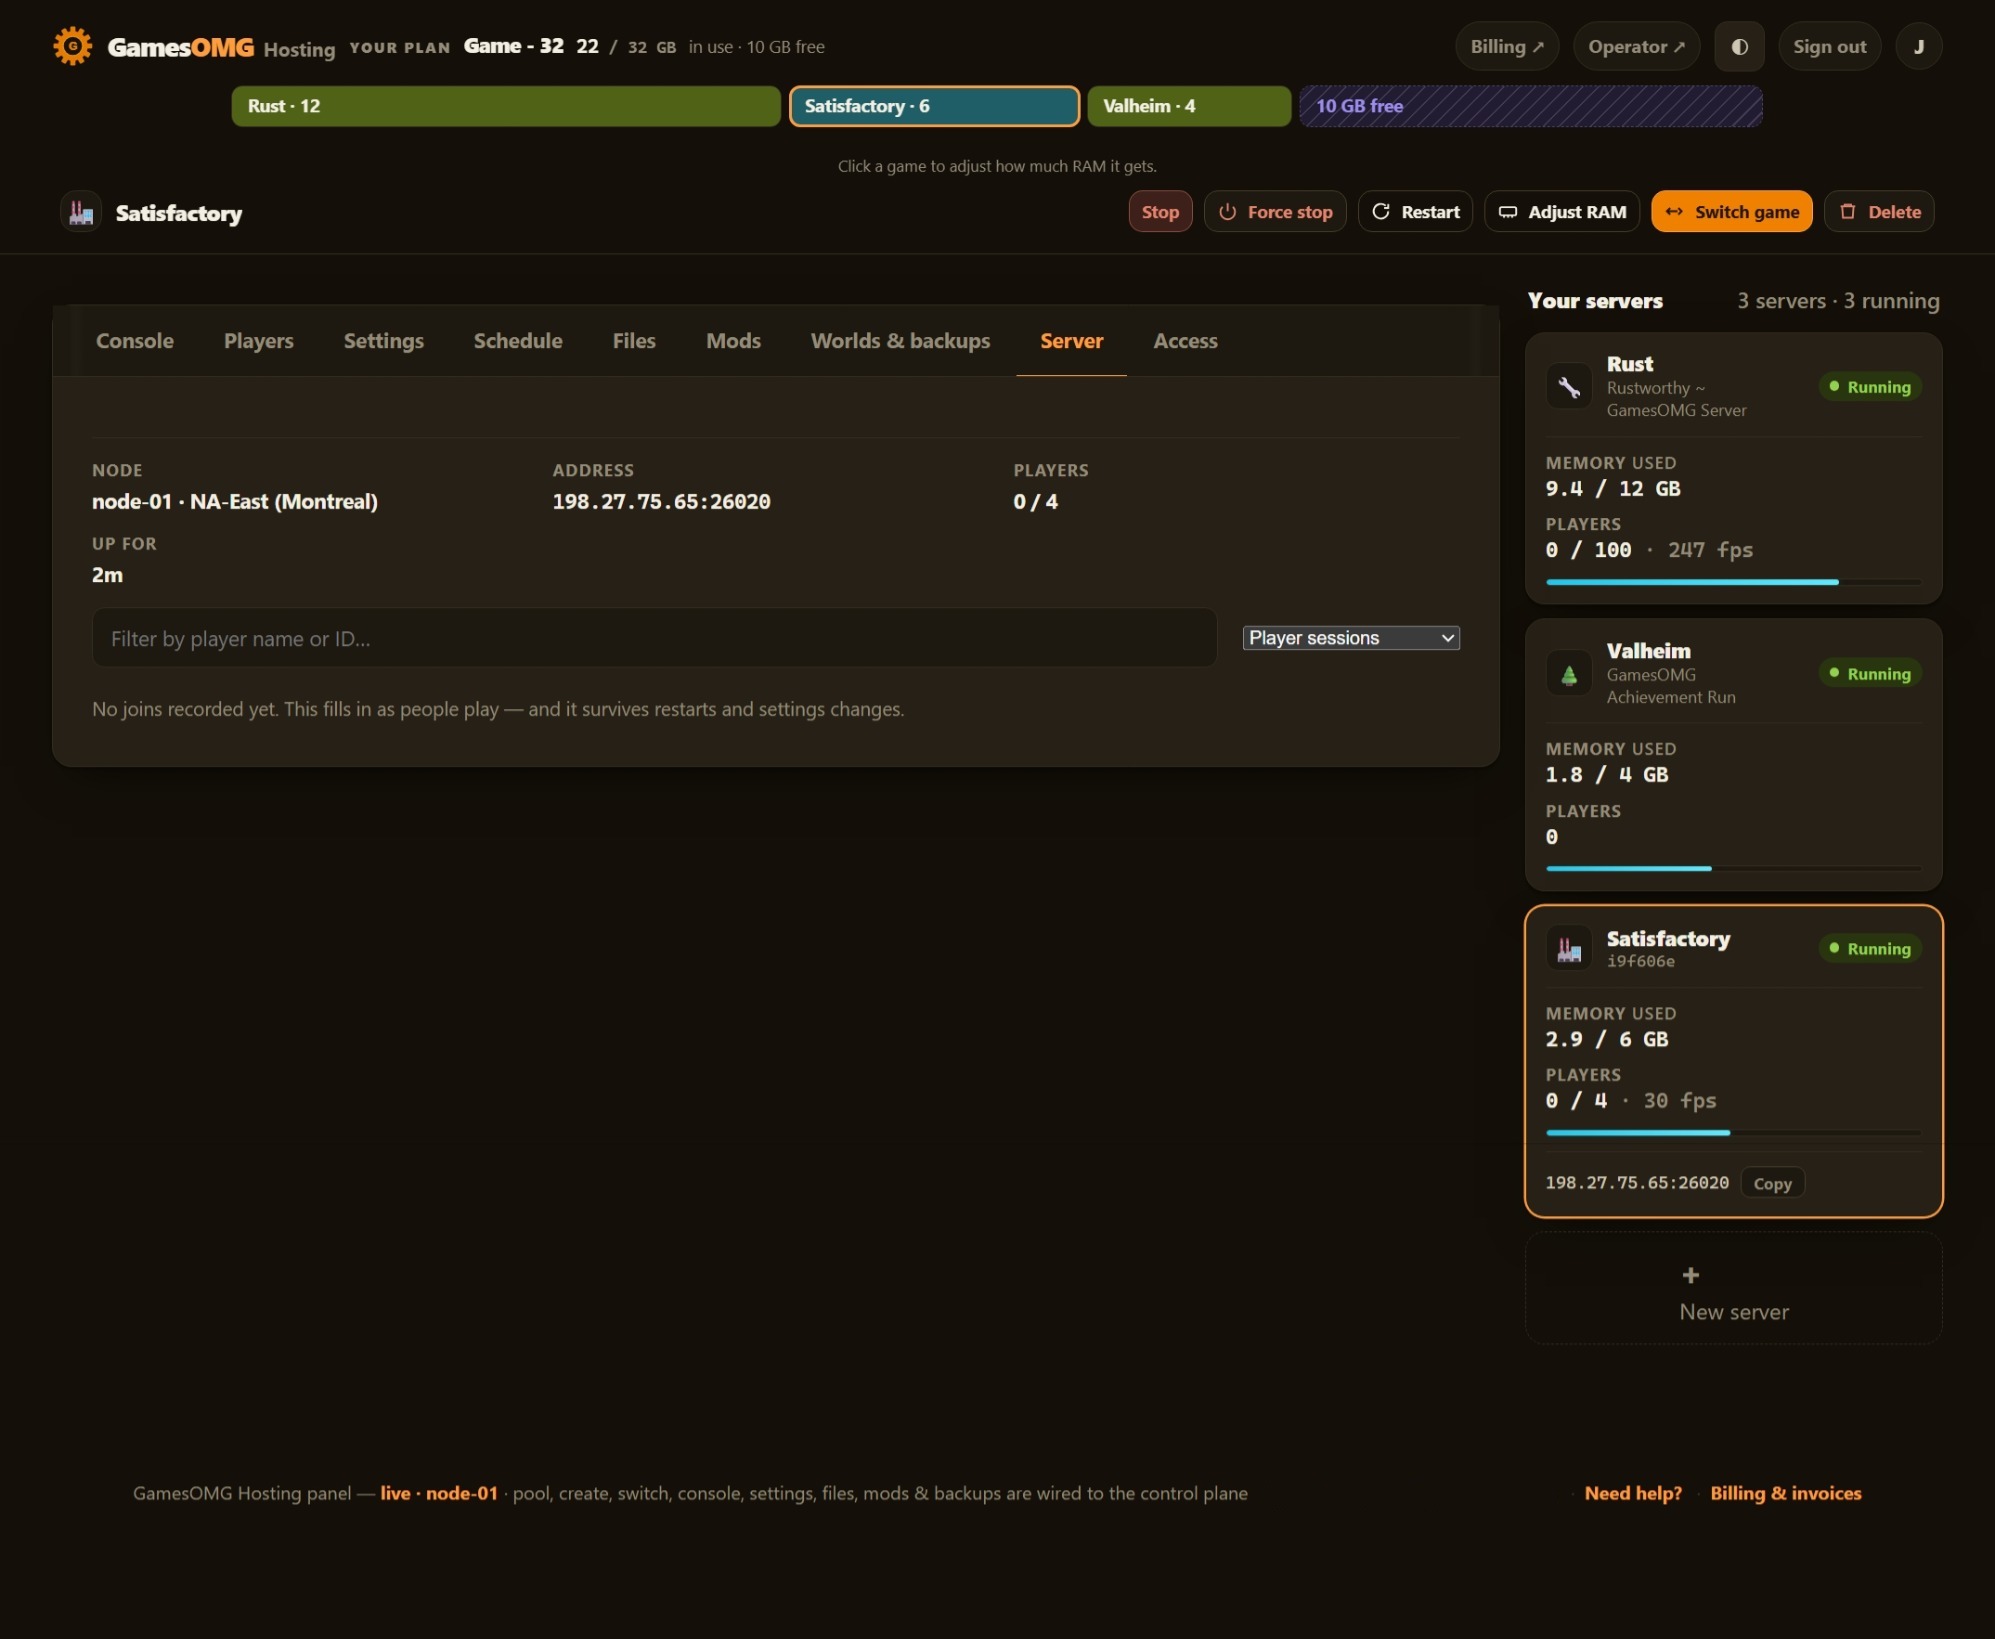Select the Satisfactory · 6 RAM bar
Screen dimensions: 1995x1639
pyautogui.click(x=934, y=106)
